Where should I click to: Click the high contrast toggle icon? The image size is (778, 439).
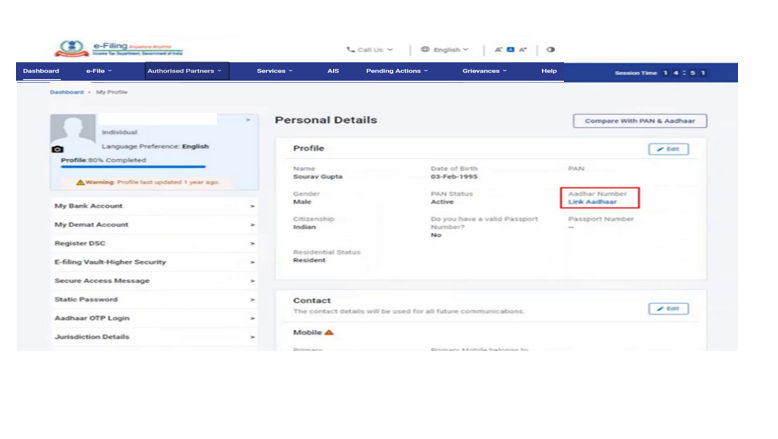[x=551, y=49]
